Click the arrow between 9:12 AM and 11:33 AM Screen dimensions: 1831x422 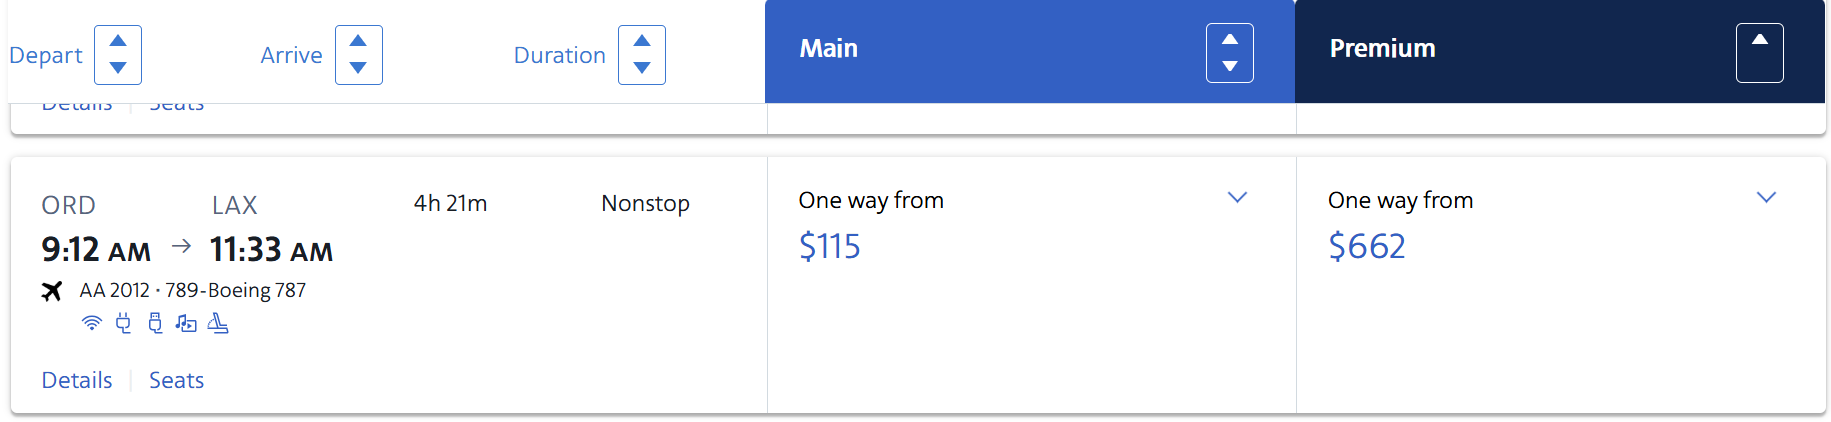point(181,246)
